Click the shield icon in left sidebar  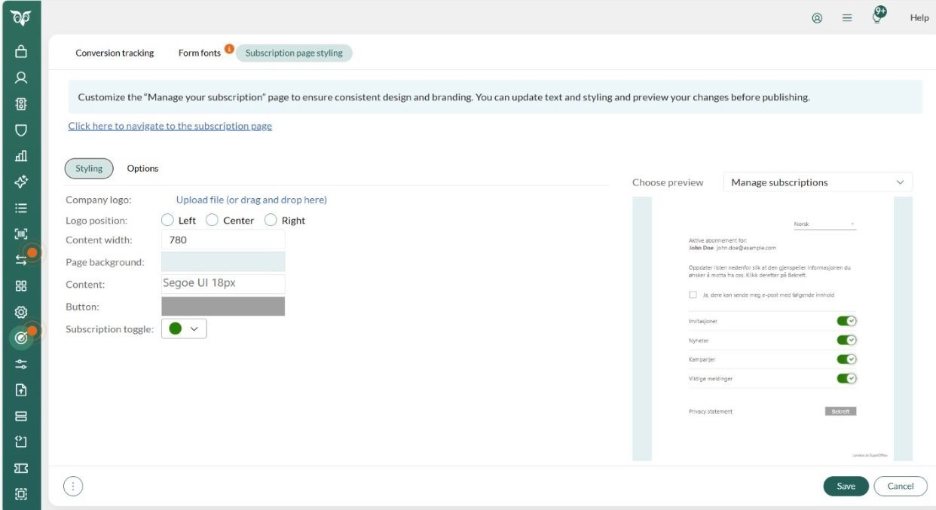pos(20,129)
